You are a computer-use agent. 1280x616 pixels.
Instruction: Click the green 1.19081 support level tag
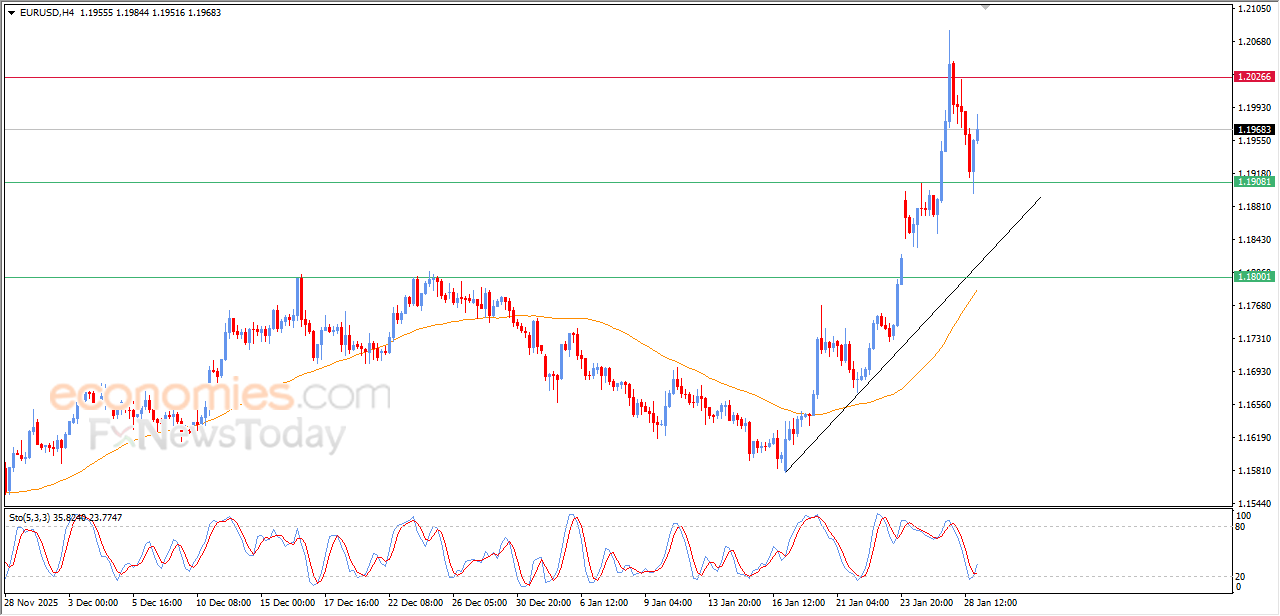(x=1255, y=184)
